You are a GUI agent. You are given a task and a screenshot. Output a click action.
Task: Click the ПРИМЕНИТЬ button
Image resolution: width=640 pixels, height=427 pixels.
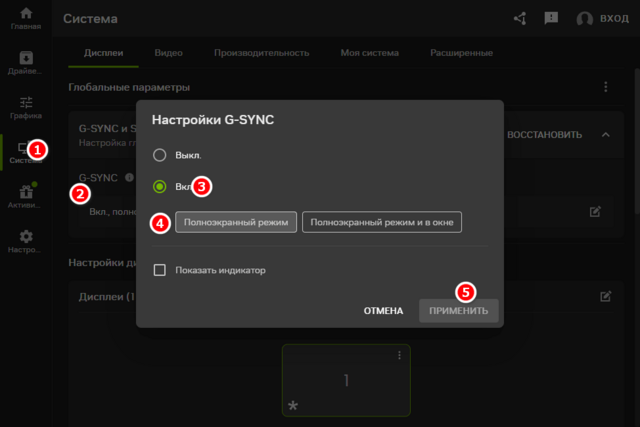[458, 311]
